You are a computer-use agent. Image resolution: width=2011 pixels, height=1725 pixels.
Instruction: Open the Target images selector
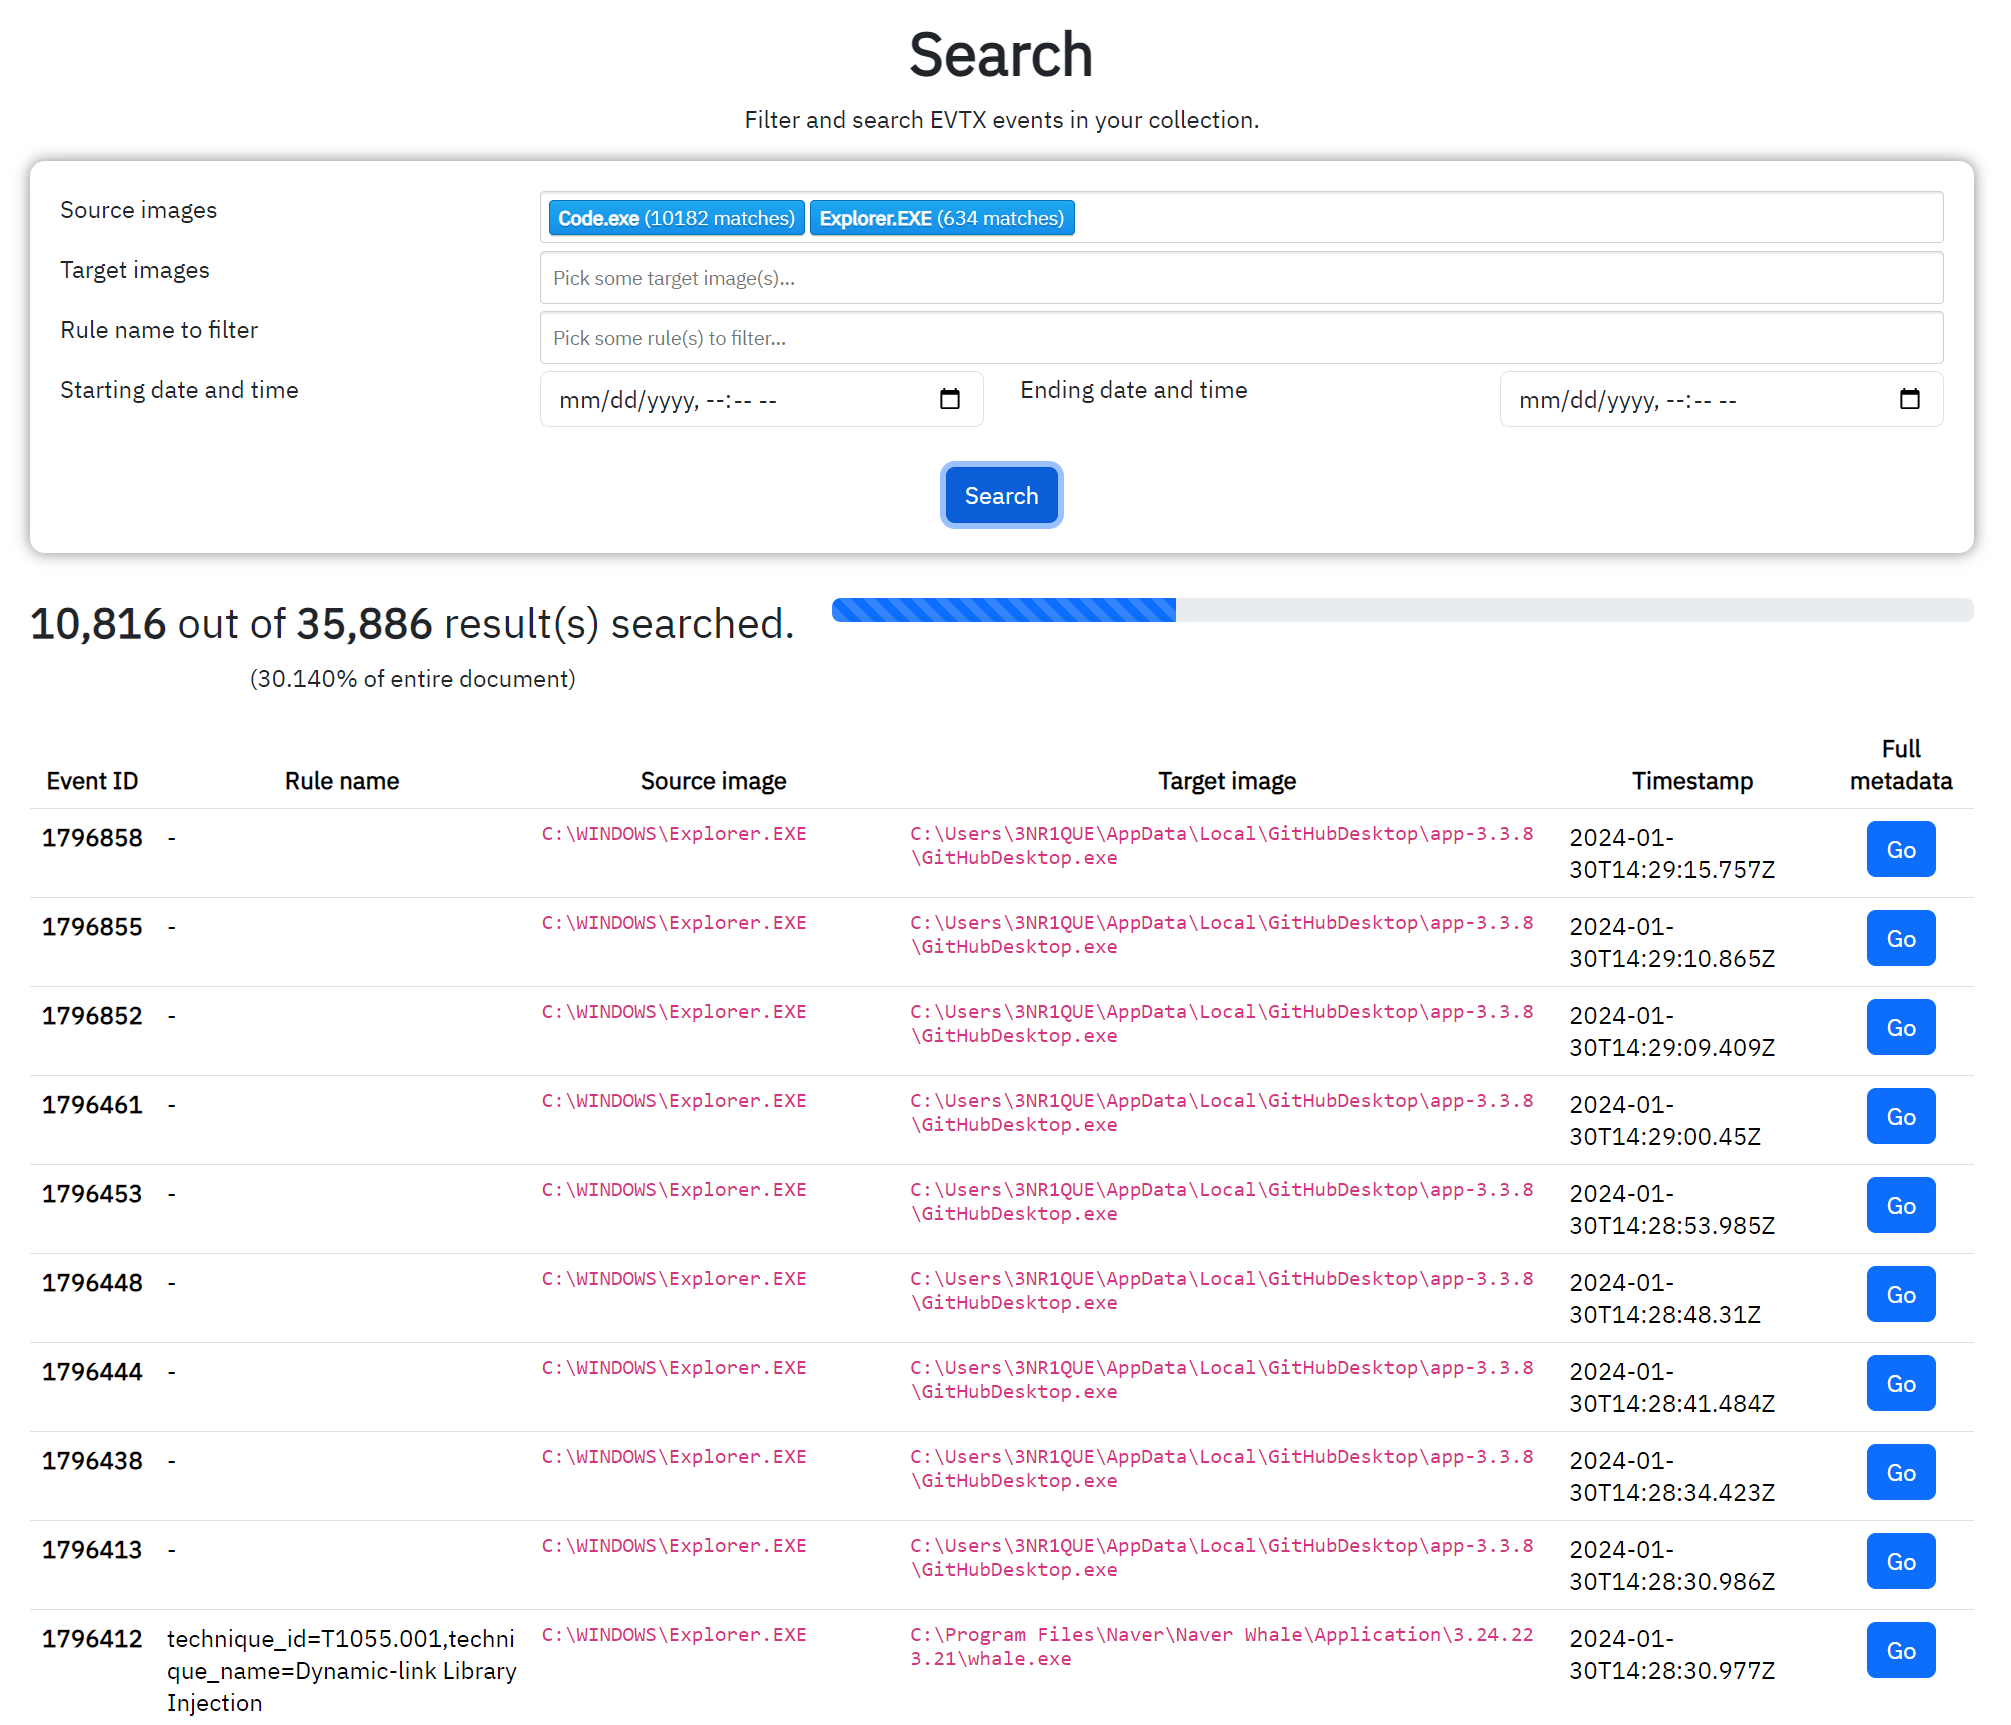(1240, 278)
